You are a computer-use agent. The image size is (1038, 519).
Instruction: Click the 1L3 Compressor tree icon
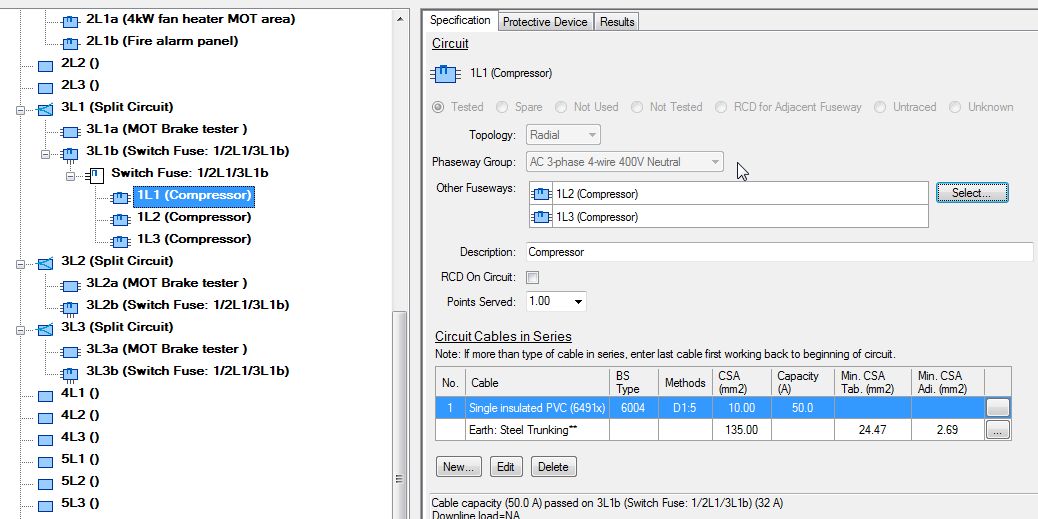point(120,242)
